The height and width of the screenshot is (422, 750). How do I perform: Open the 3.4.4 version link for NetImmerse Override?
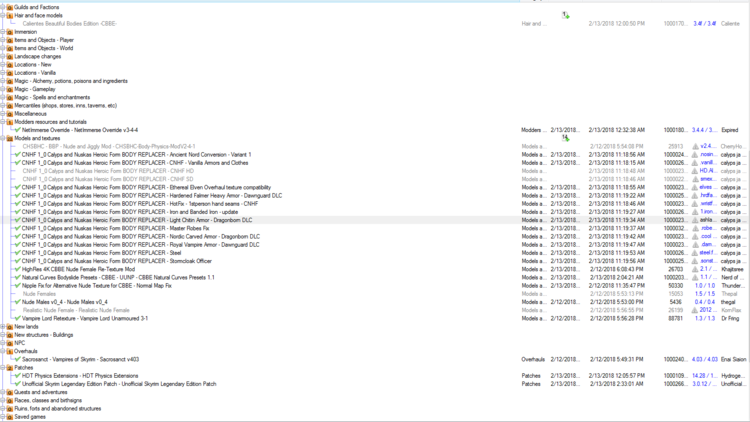click(704, 130)
